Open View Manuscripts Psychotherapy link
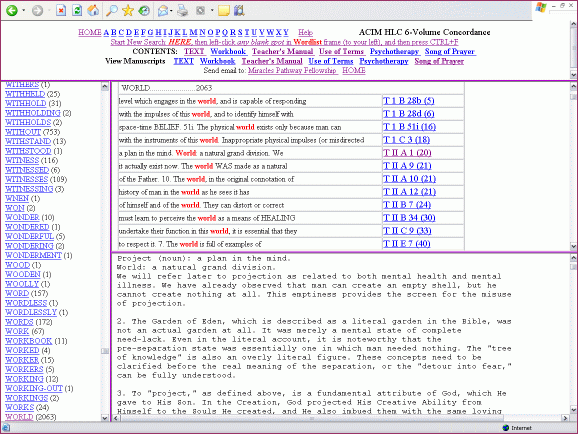Screen dimensions: 578x434 coord(384,61)
